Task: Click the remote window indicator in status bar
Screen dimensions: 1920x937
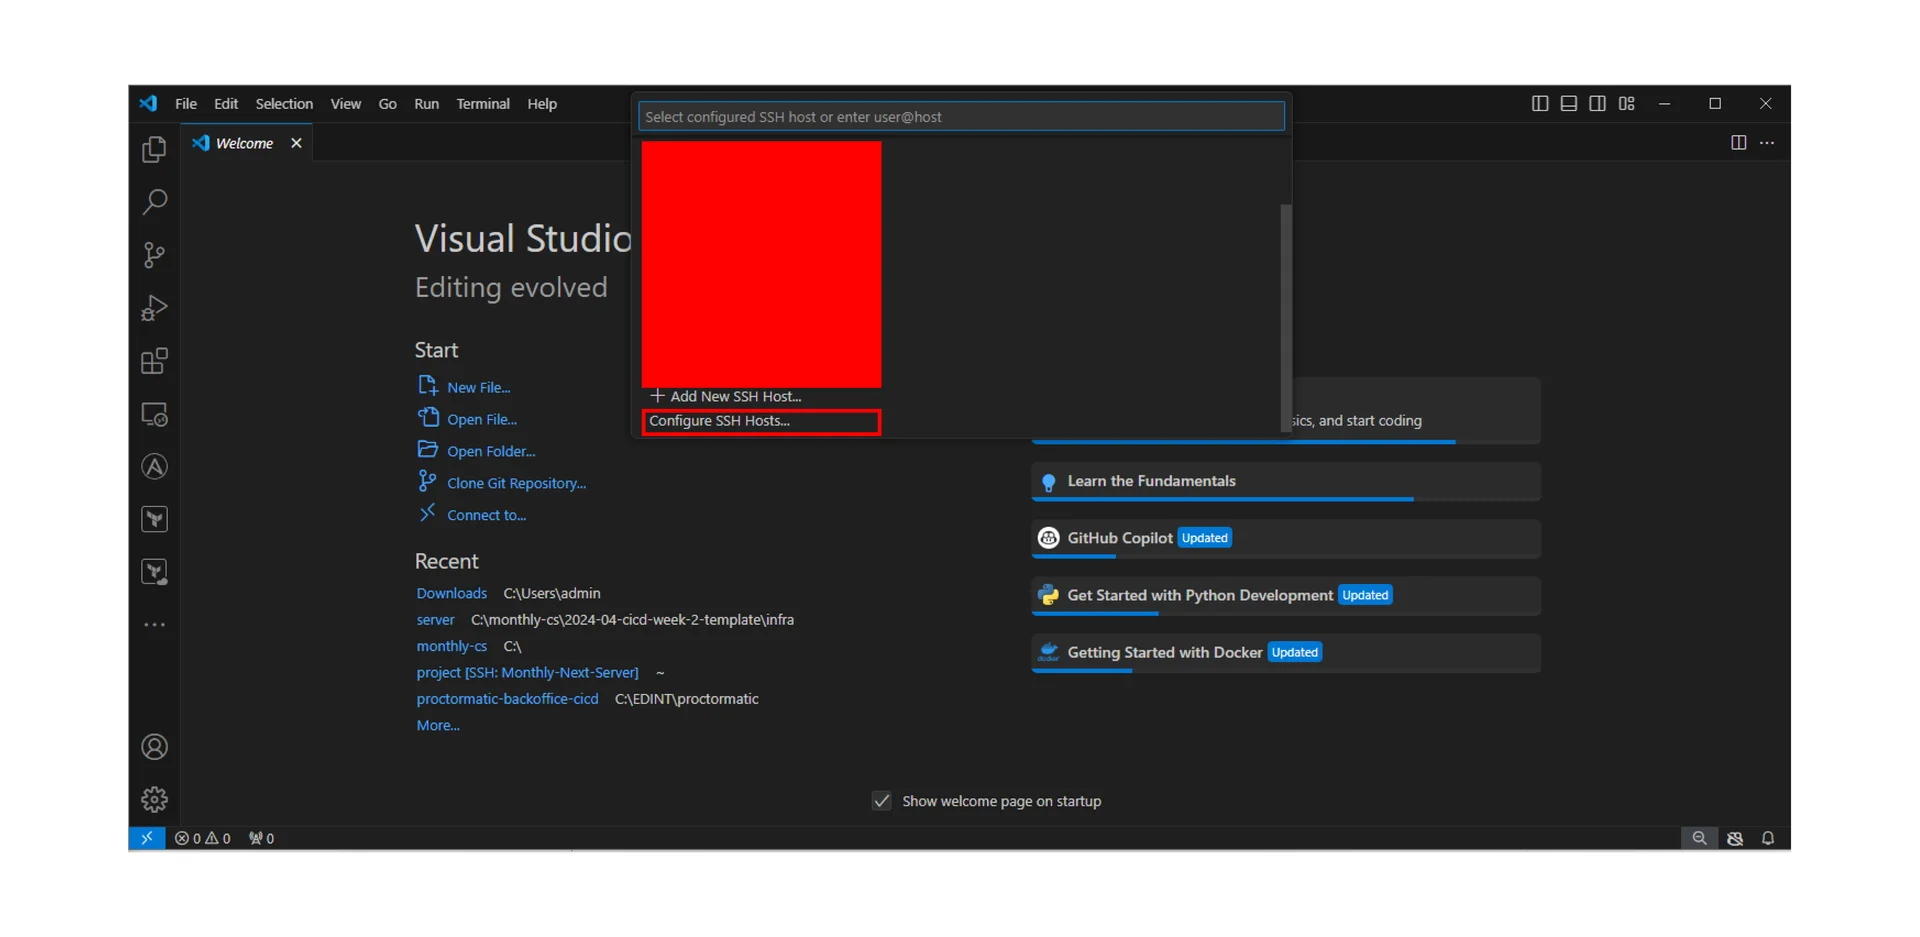Action: point(146,838)
